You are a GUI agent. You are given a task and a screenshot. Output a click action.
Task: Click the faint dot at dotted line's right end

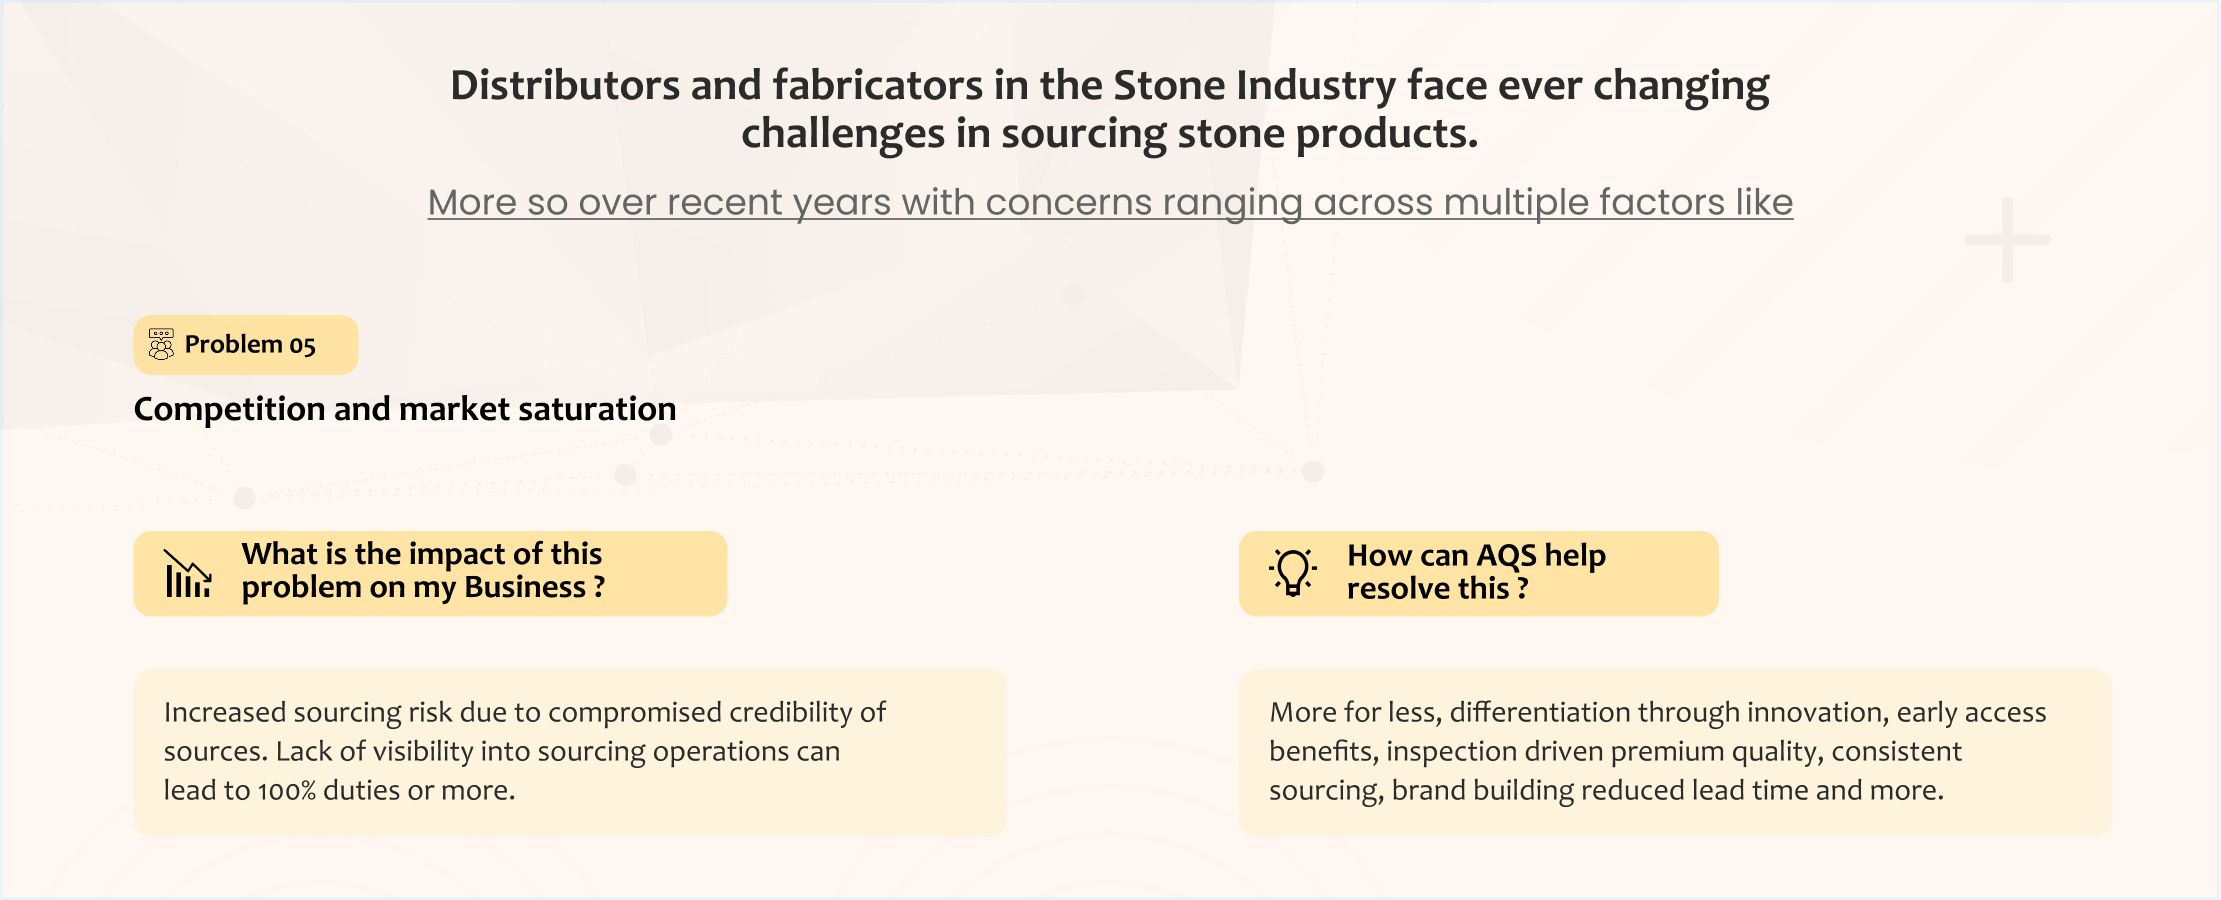(x=1314, y=471)
